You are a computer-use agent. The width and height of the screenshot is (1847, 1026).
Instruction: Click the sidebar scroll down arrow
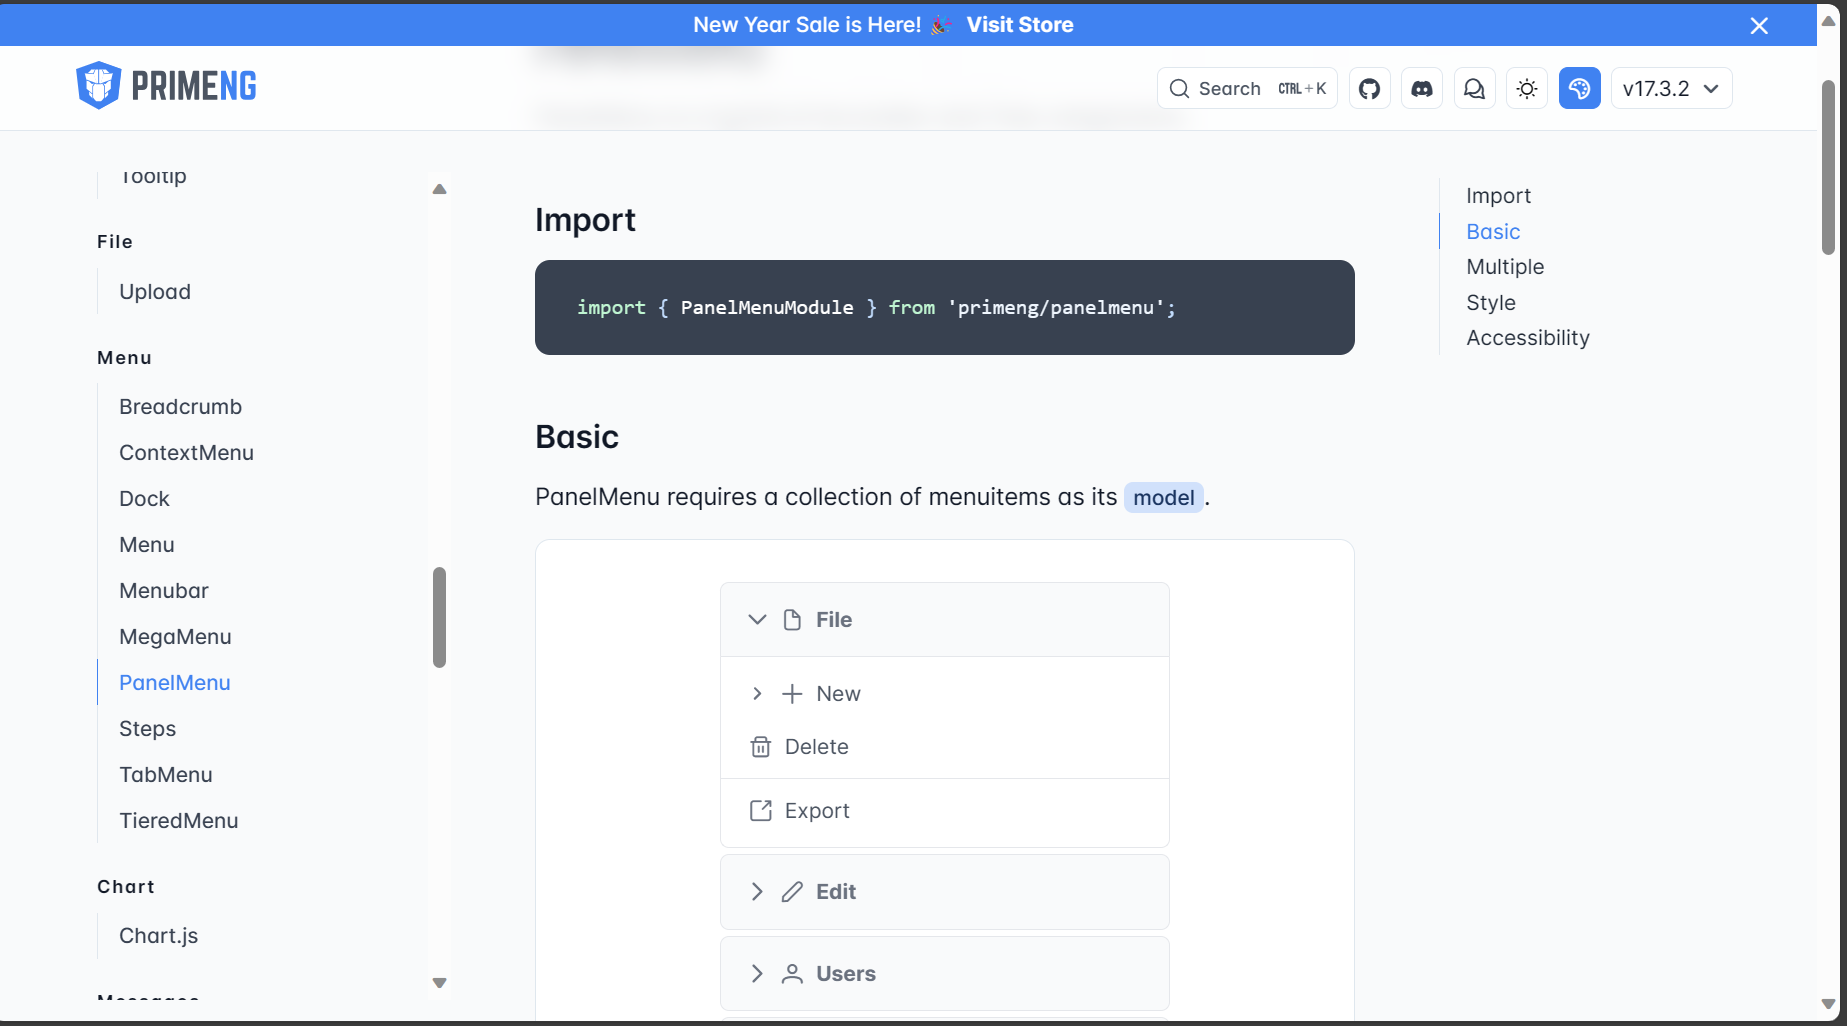439,983
